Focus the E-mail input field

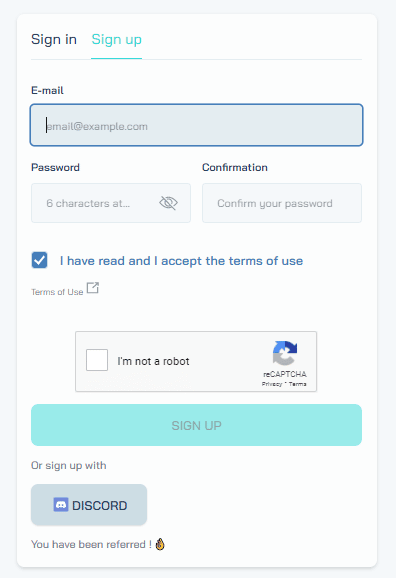point(197,125)
